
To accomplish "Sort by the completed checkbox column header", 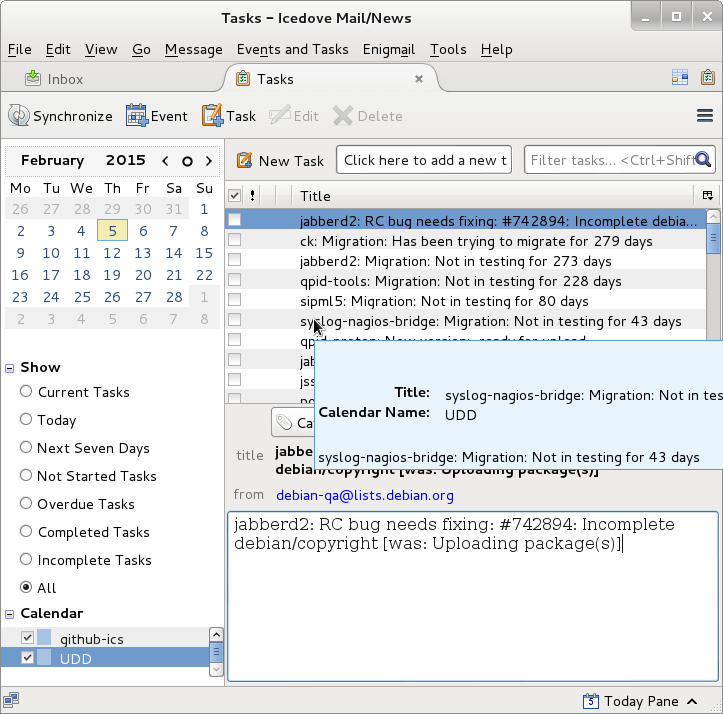I will [x=234, y=196].
